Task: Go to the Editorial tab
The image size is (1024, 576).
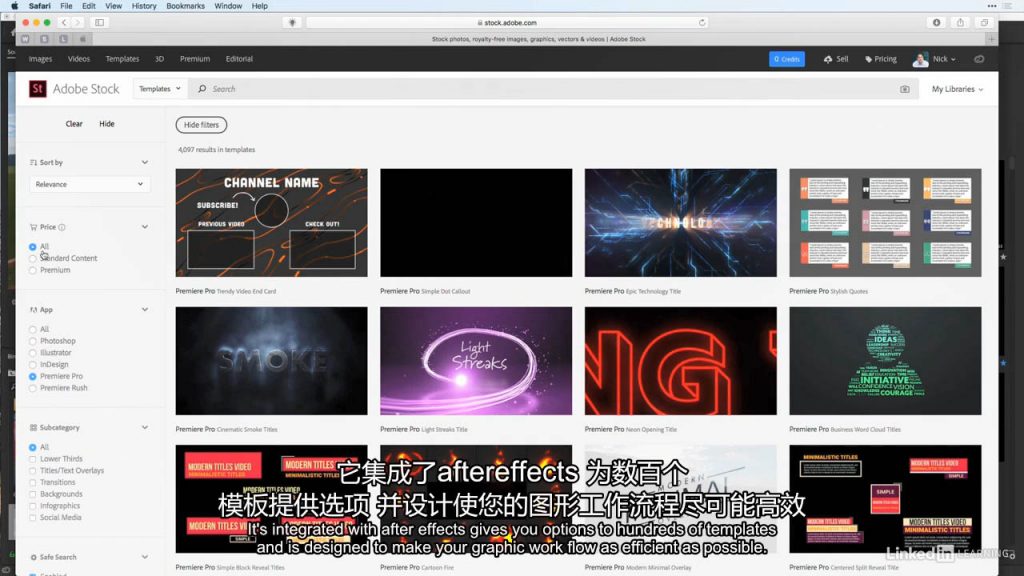Action: pos(239,59)
